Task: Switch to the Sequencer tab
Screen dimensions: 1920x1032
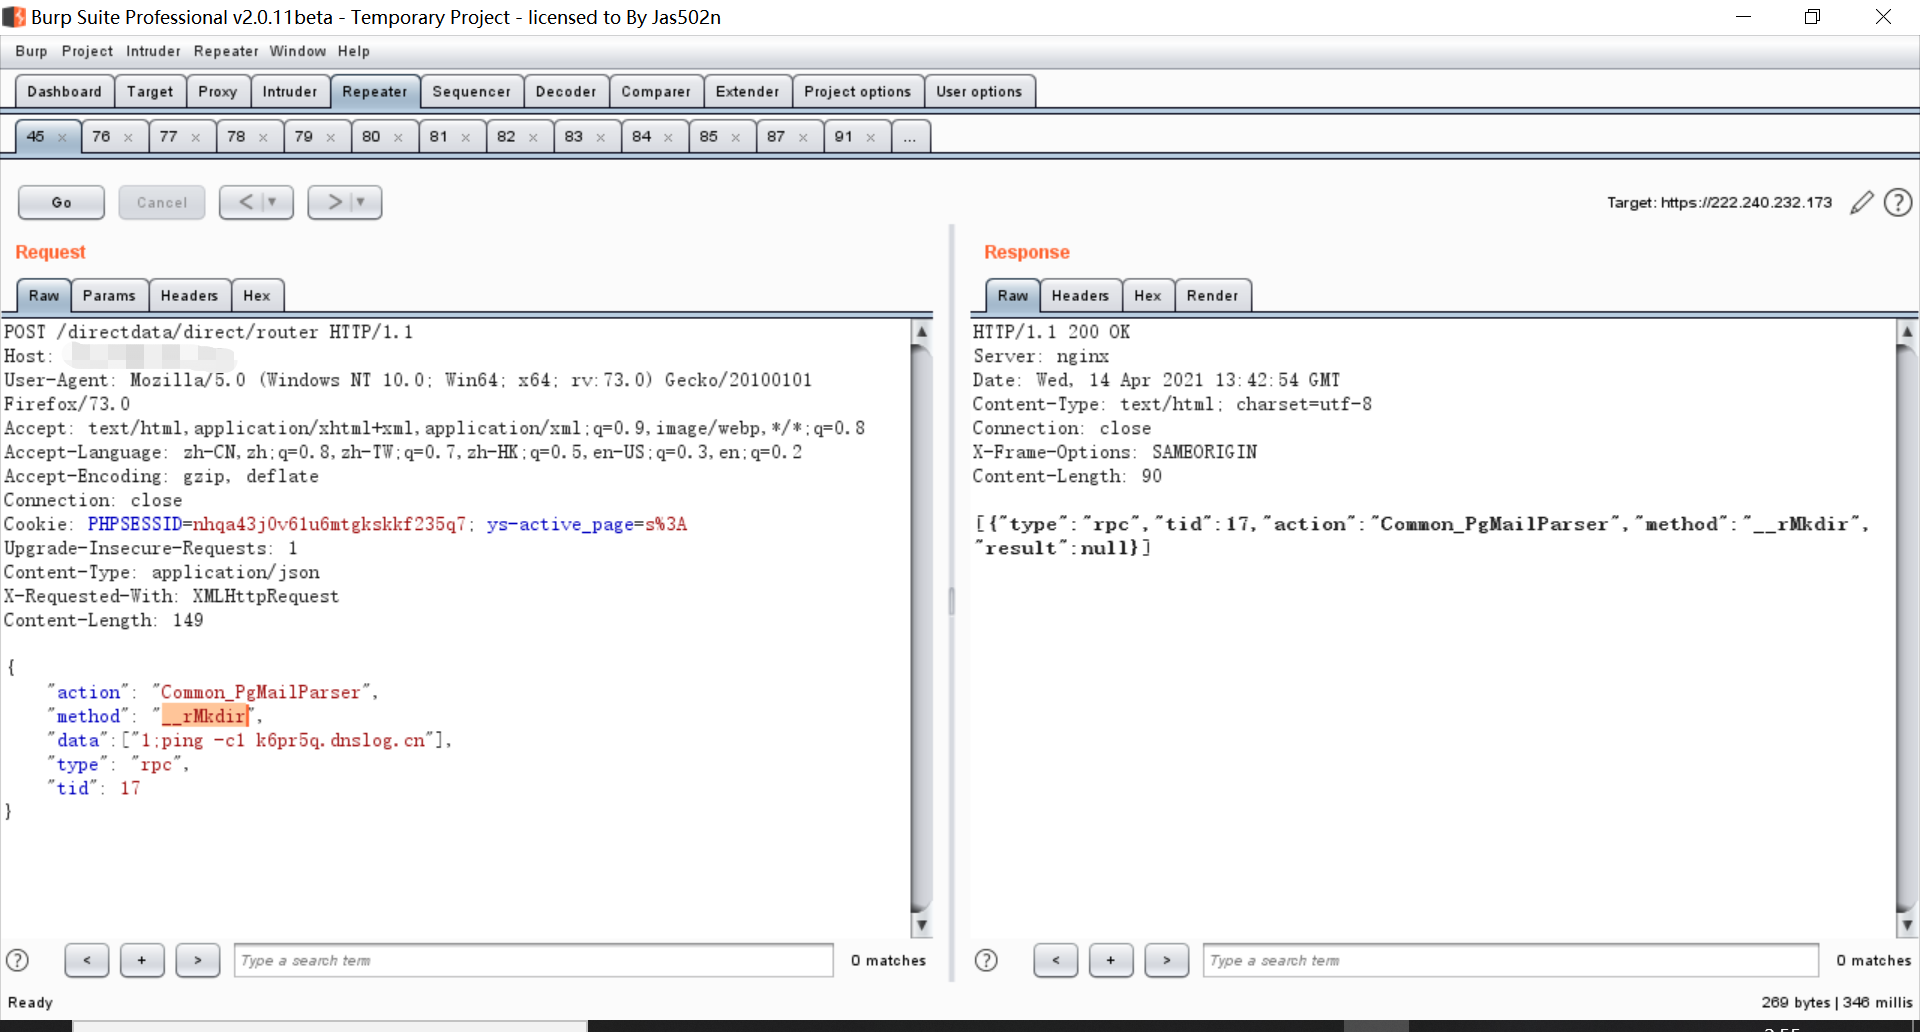Action: pos(472,91)
